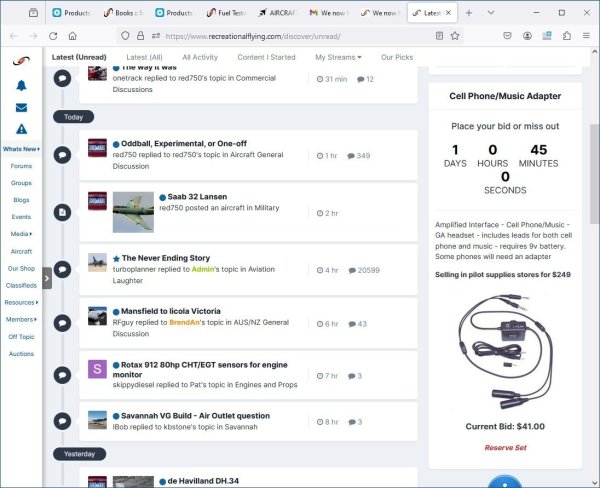Open the messages envelope icon

tap(21, 107)
